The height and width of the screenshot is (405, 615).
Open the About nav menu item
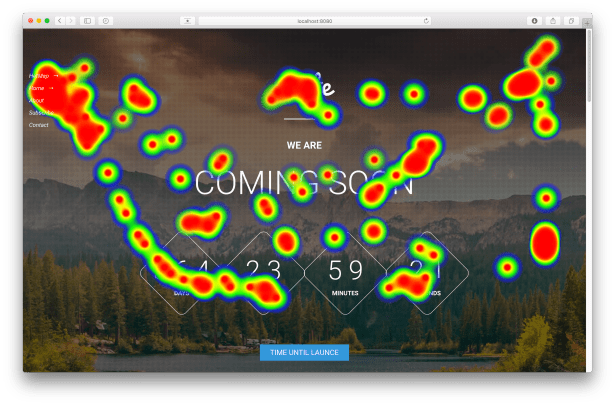coord(37,101)
